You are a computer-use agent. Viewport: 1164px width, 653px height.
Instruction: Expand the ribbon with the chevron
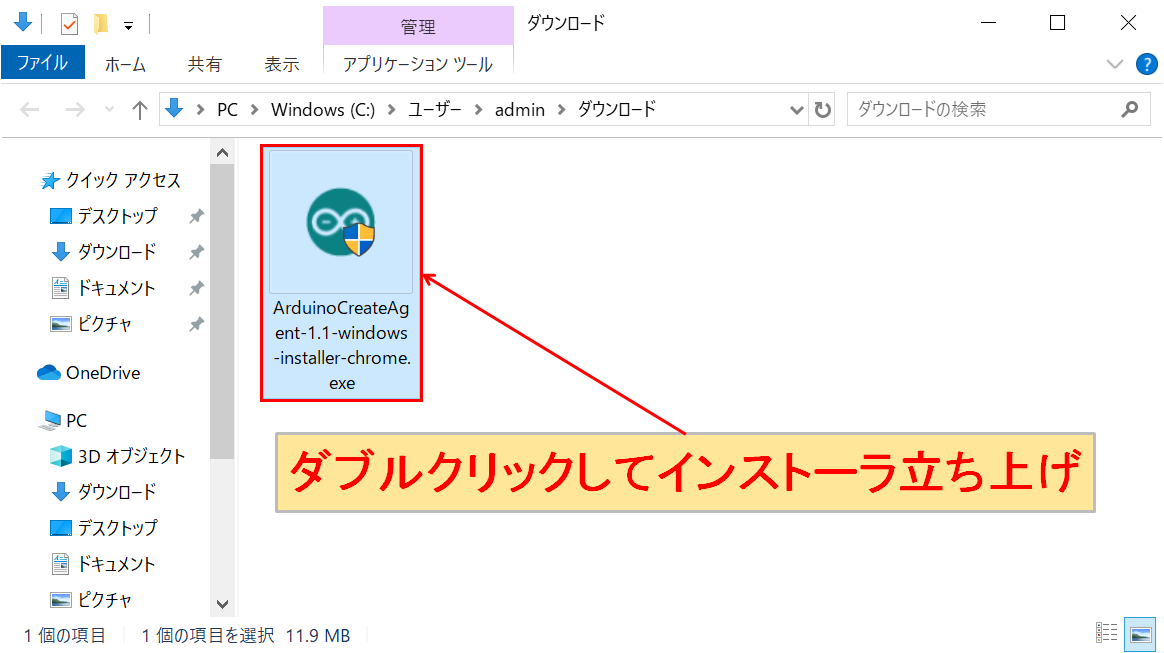(x=1116, y=65)
